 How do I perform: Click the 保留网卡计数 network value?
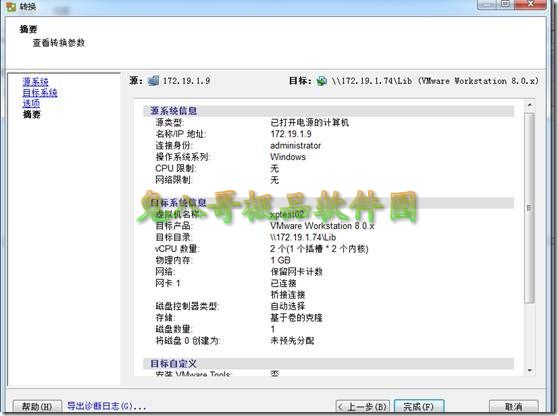click(x=296, y=272)
